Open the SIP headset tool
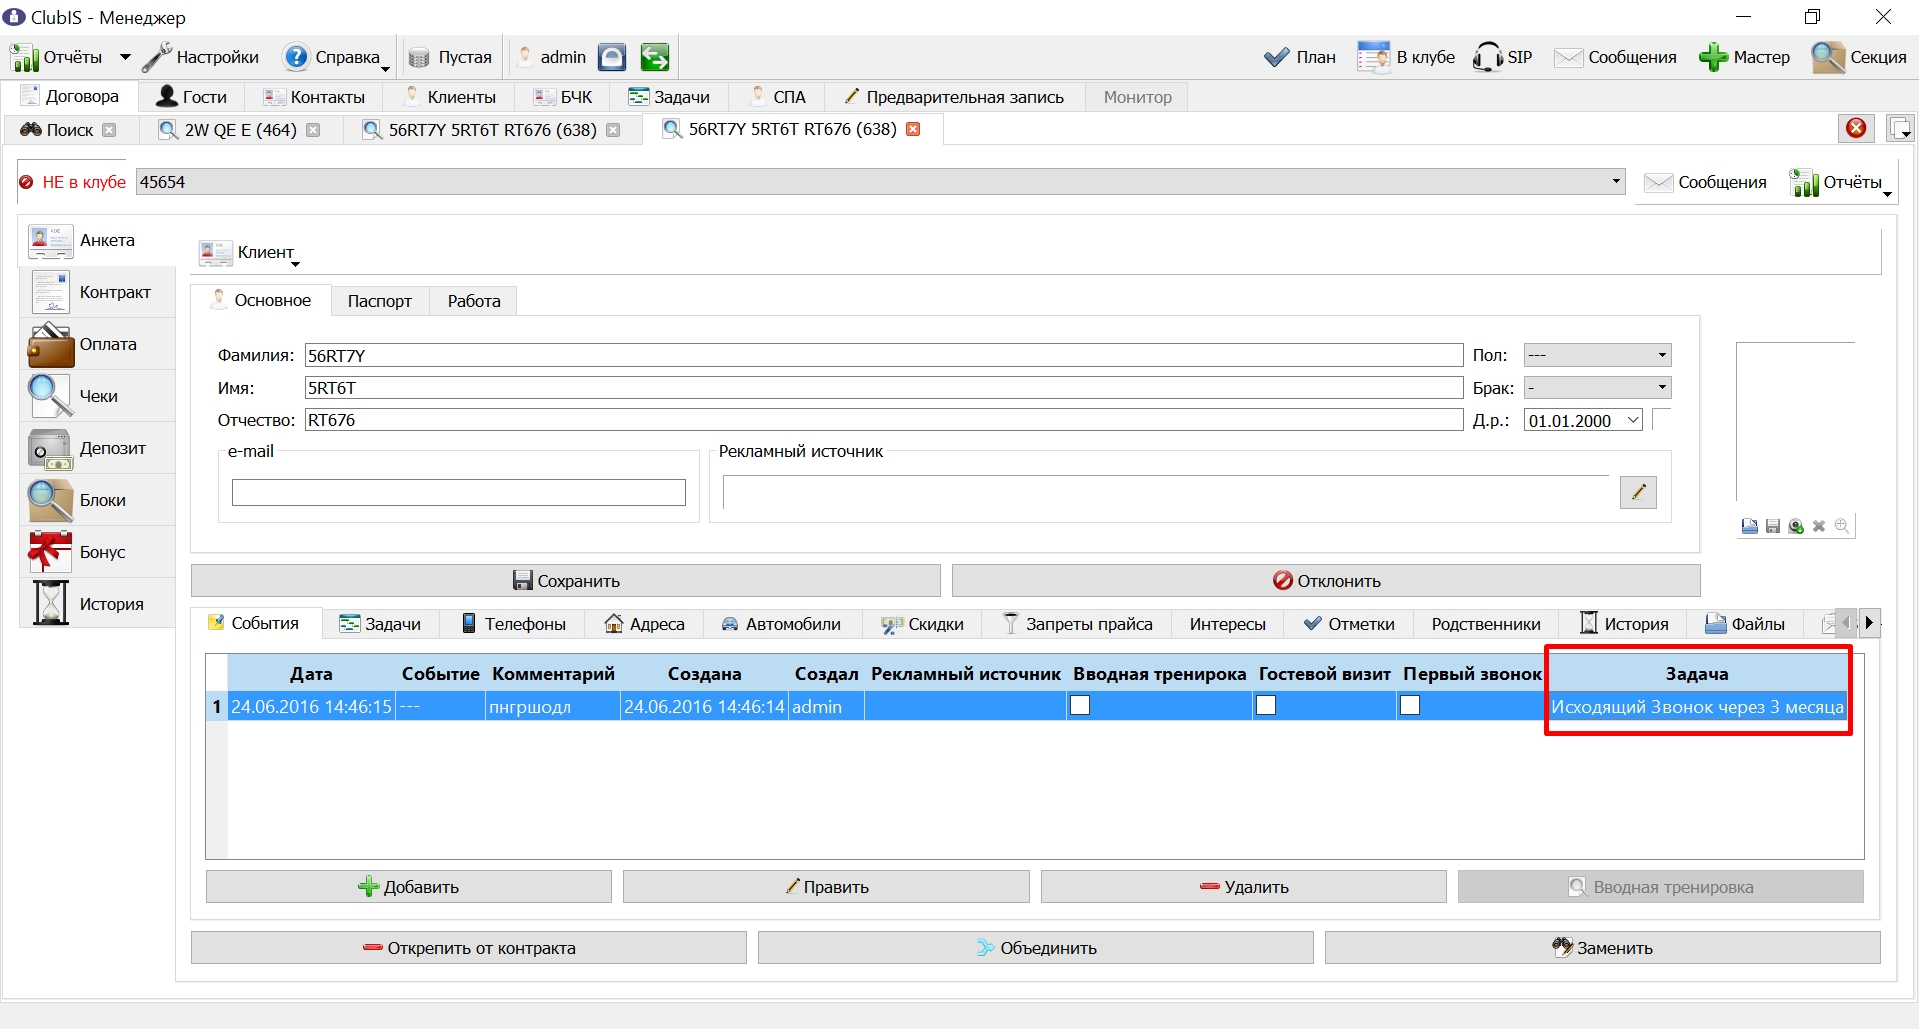The width and height of the screenshot is (1919, 1029). [x=1502, y=57]
